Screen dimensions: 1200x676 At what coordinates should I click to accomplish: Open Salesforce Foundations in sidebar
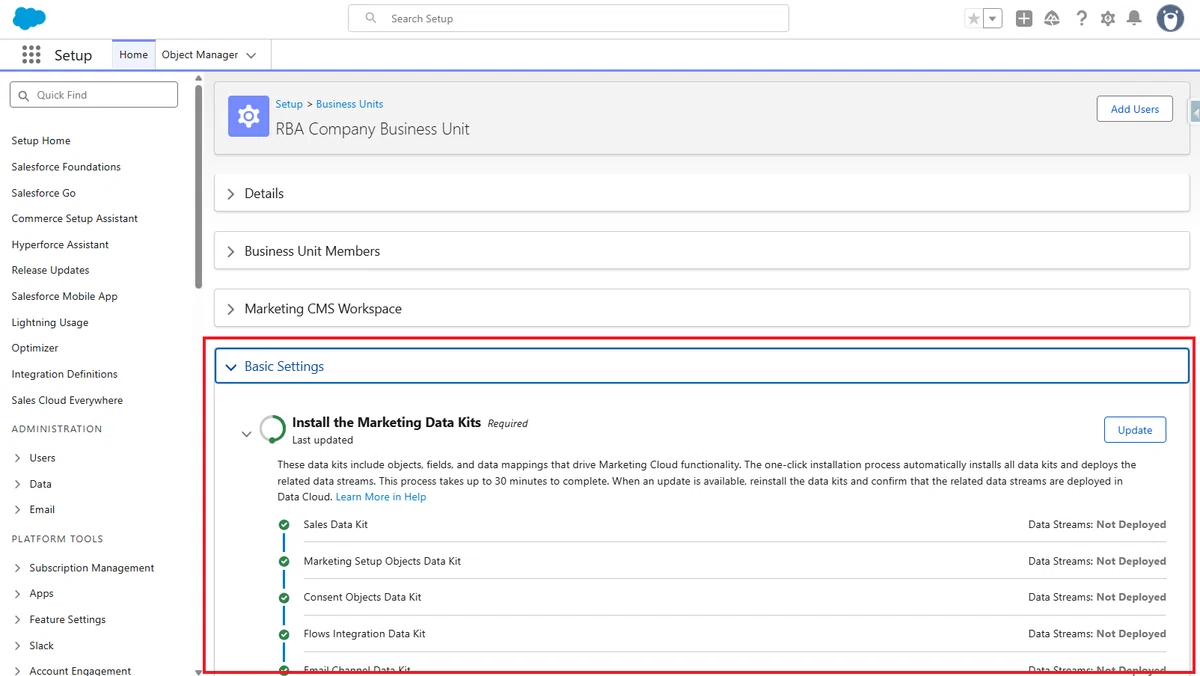click(x=66, y=167)
